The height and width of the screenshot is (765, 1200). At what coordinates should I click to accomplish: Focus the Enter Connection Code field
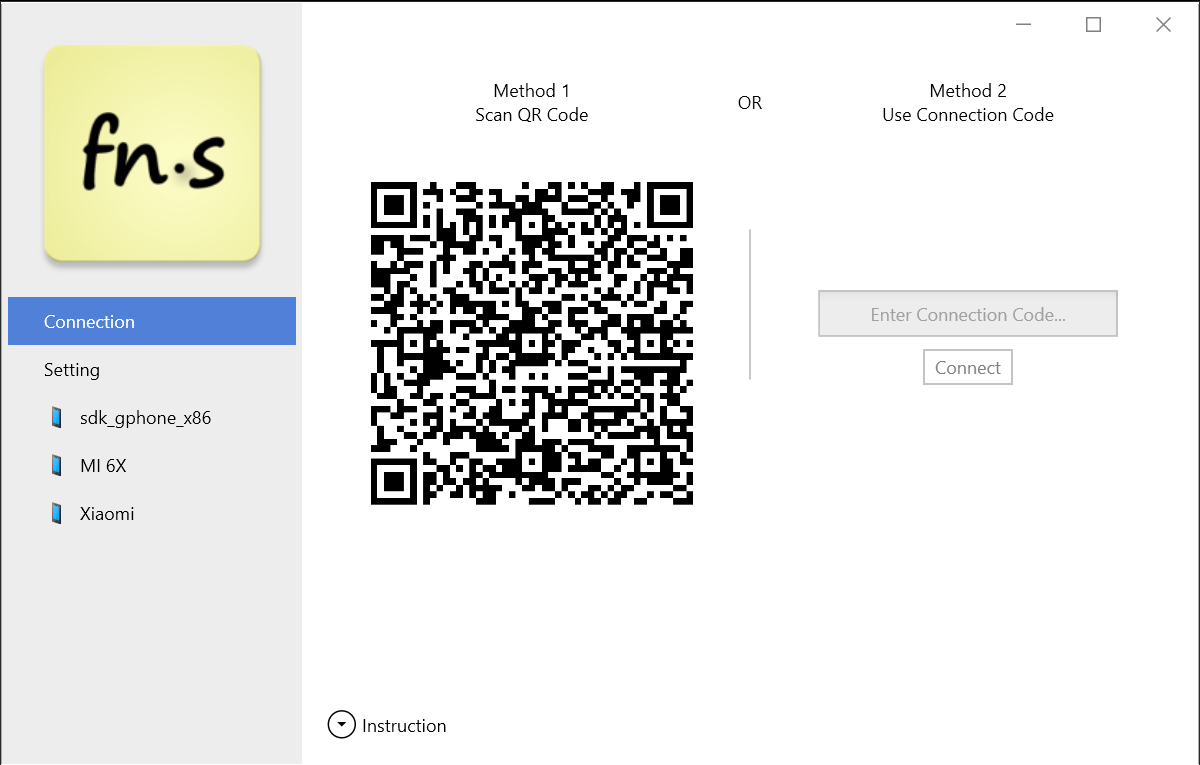tap(968, 314)
